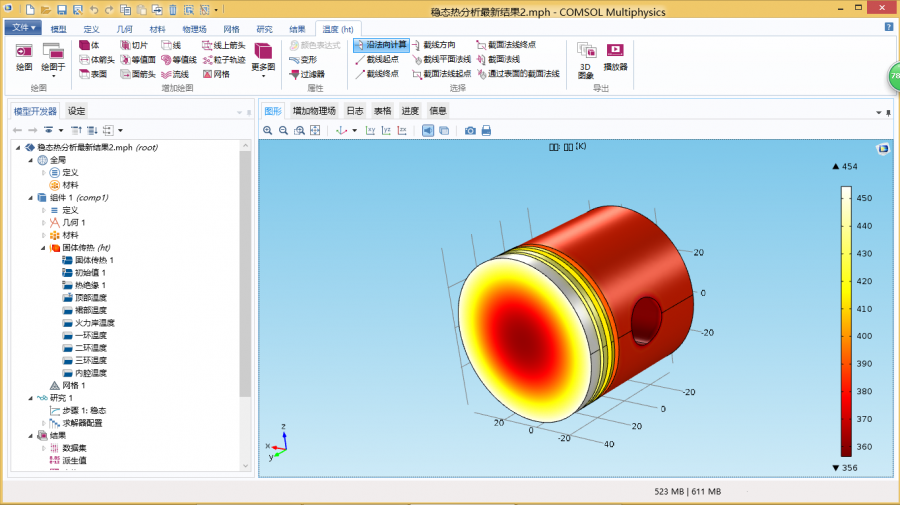900x505 pixels.
Task: Collapse the 研究 1 study node
Action: (x=31, y=398)
